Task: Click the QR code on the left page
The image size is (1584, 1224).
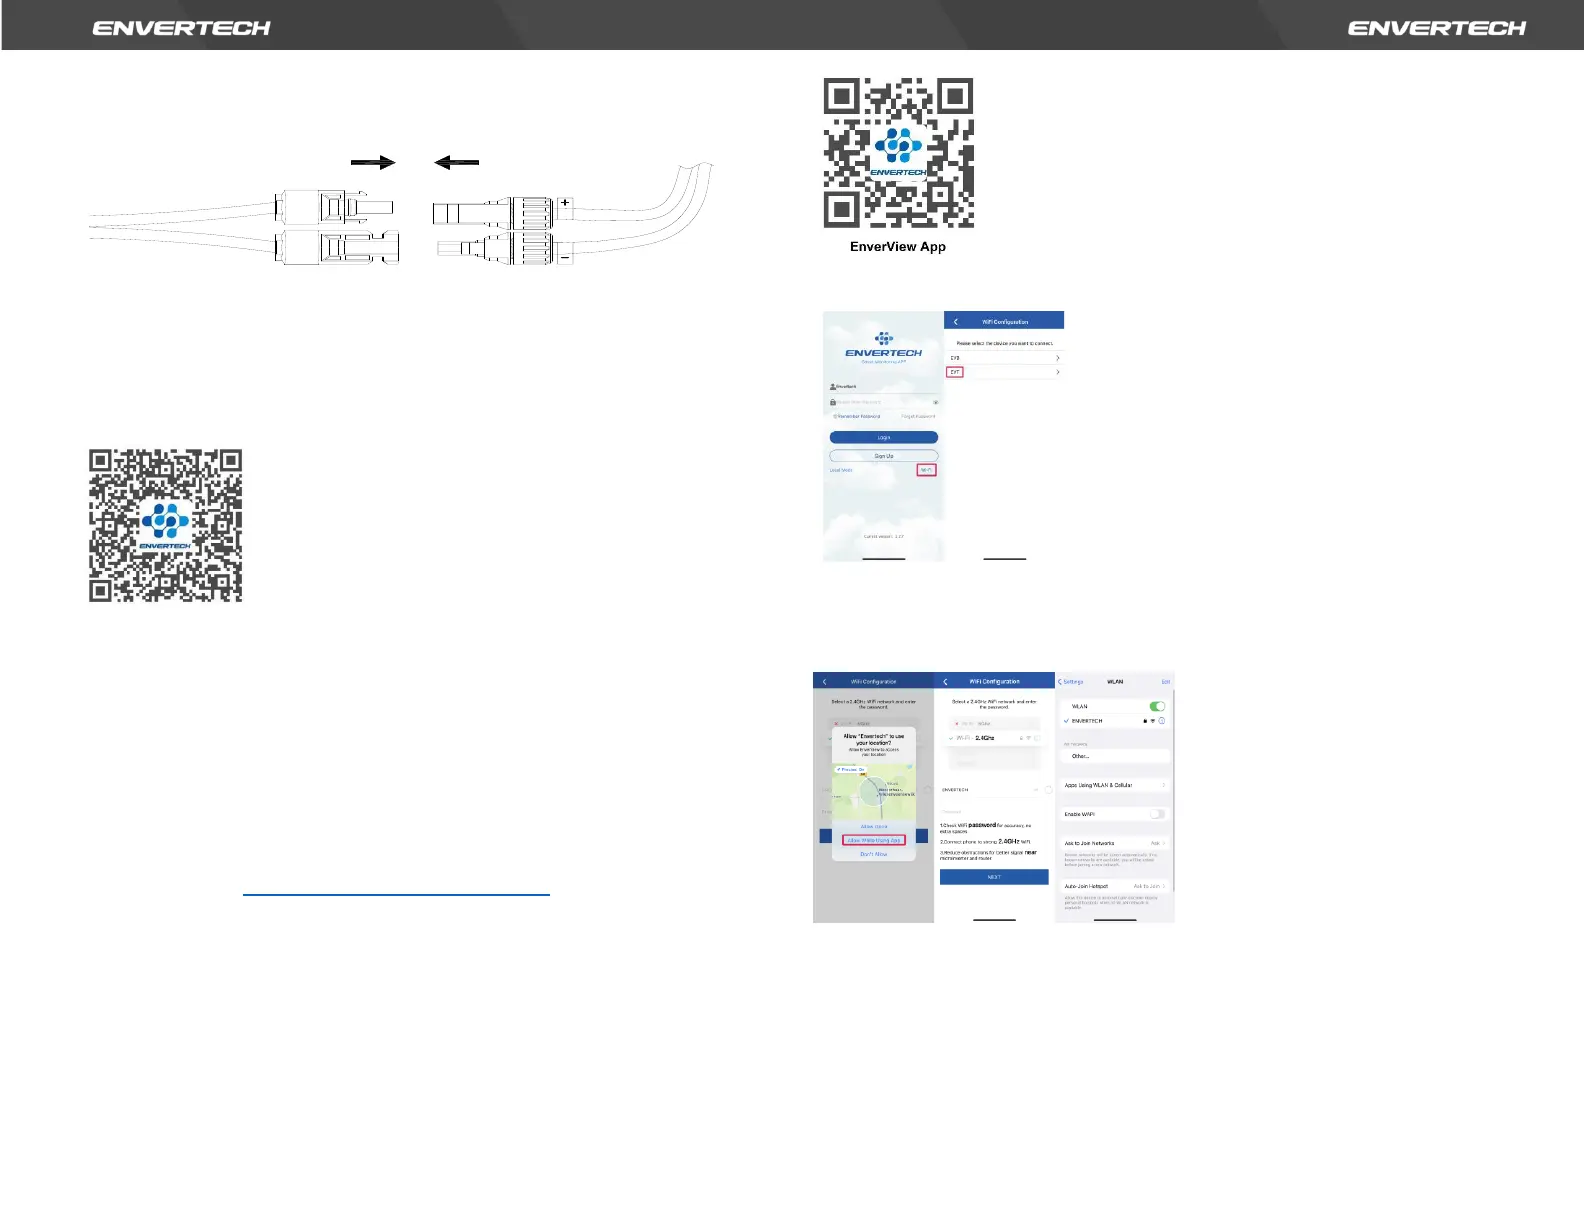Action: pyautogui.click(x=165, y=525)
